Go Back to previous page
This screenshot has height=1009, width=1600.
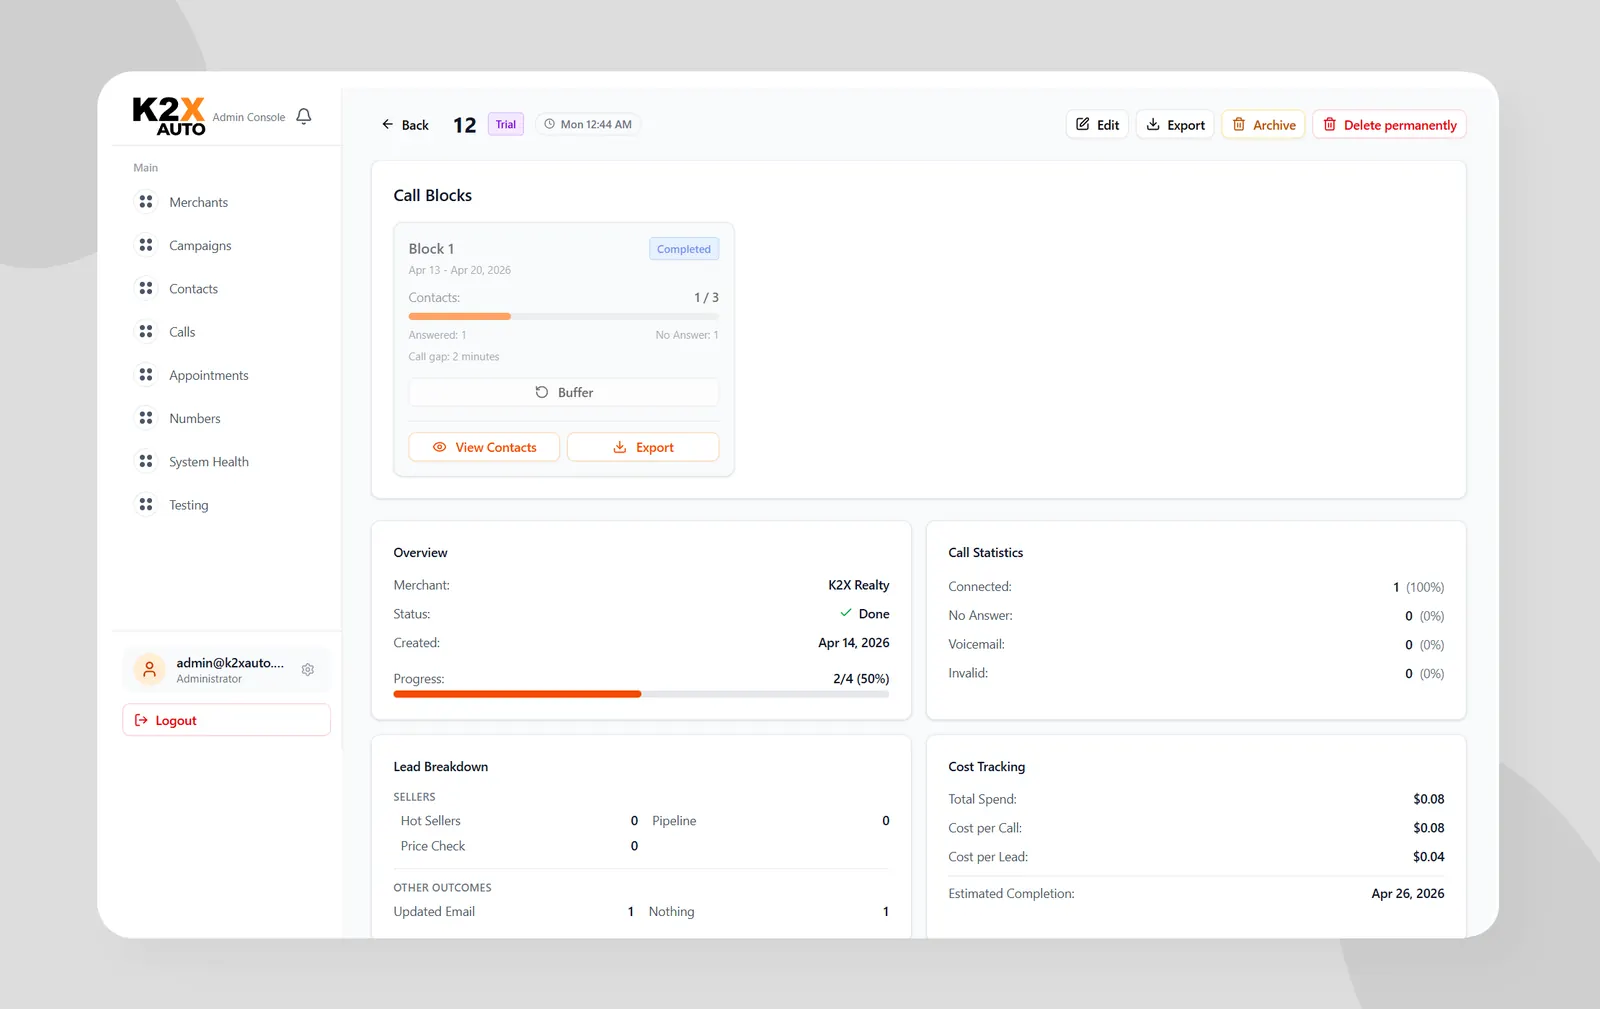click(405, 125)
